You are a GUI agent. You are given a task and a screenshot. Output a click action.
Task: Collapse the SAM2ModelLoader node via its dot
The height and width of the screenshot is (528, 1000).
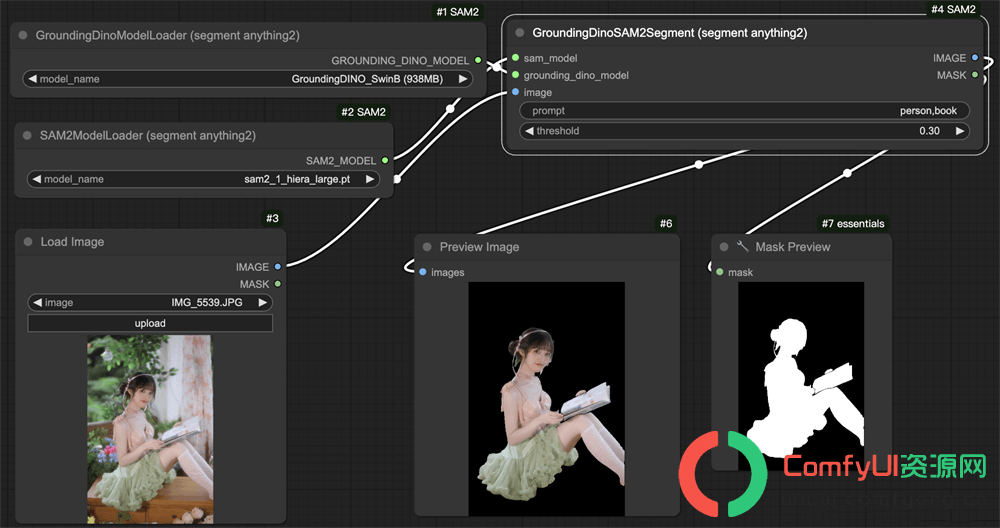click(27, 135)
